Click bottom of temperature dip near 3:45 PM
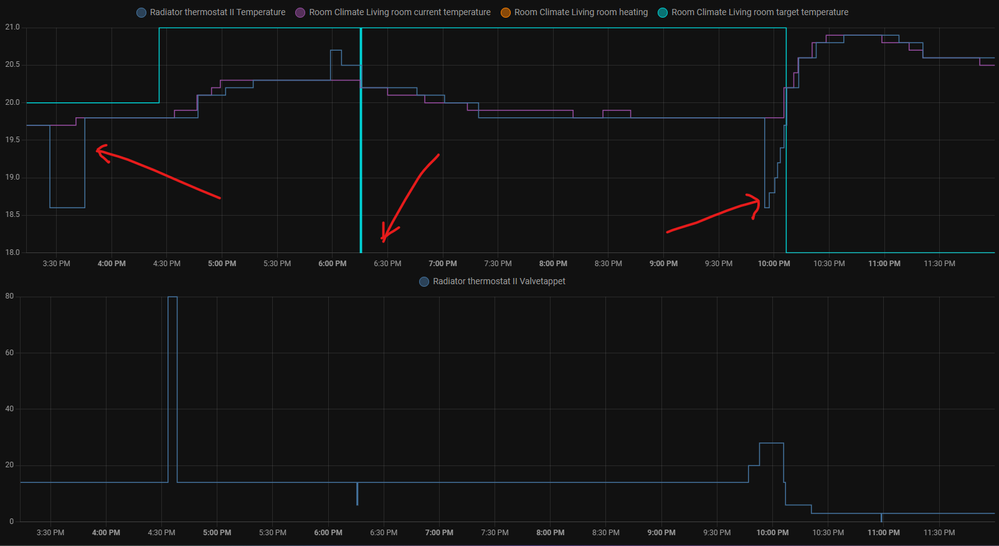 click(67, 207)
